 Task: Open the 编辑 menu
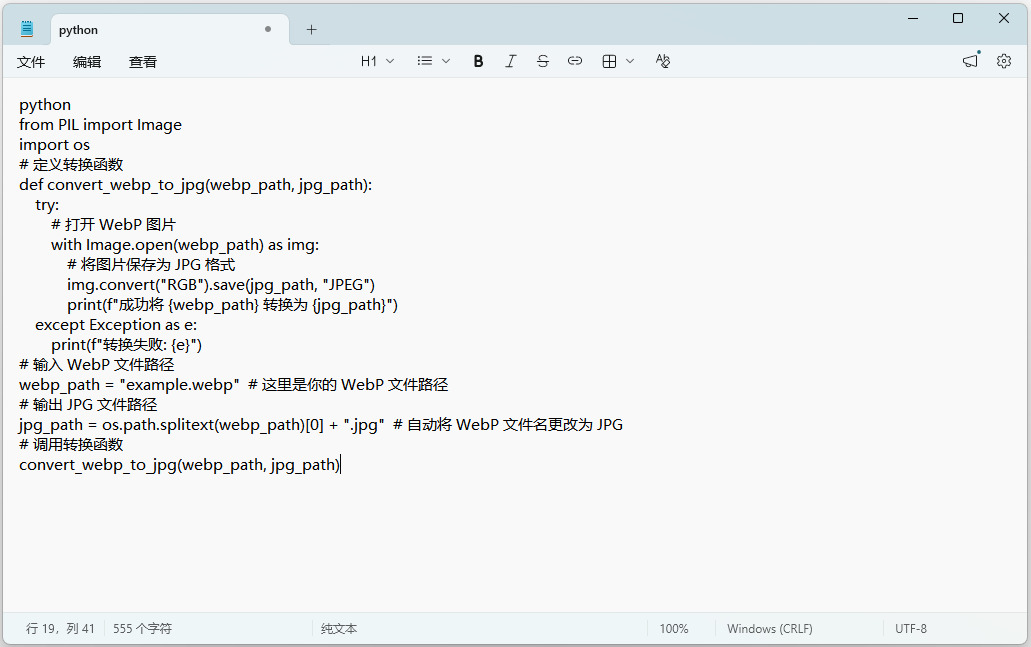[87, 62]
